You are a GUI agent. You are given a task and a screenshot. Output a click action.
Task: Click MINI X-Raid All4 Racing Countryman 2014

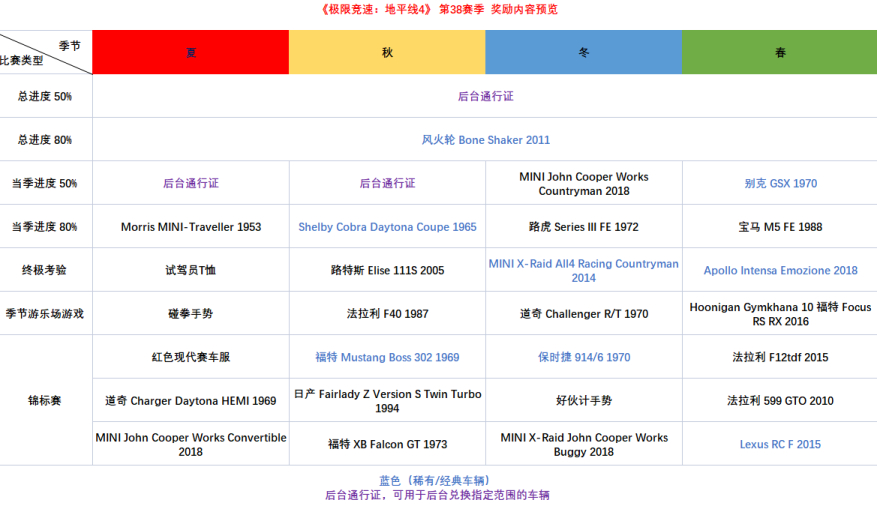click(584, 271)
